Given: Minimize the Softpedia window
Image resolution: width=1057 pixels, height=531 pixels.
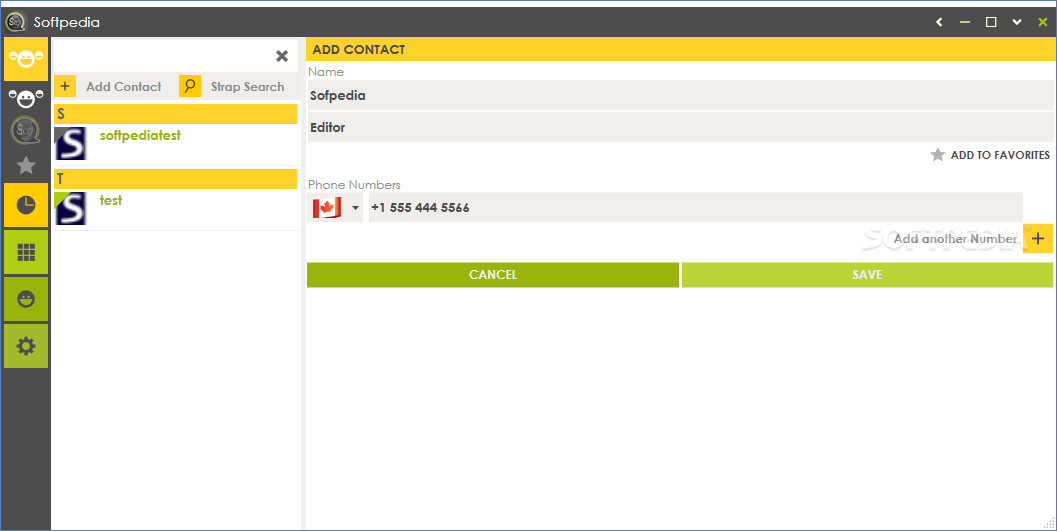Looking at the screenshot, I should (965, 22).
